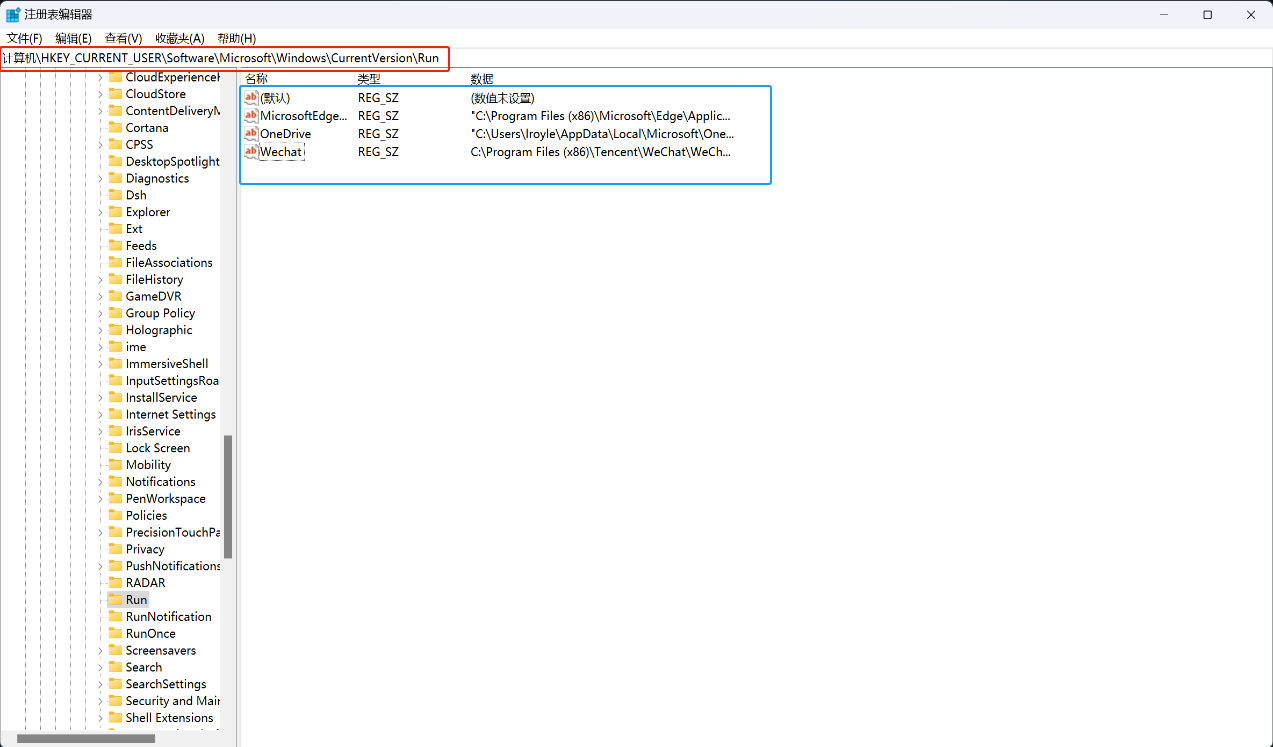Expand the Search key
This screenshot has height=747, width=1273.
pos(101,667)
